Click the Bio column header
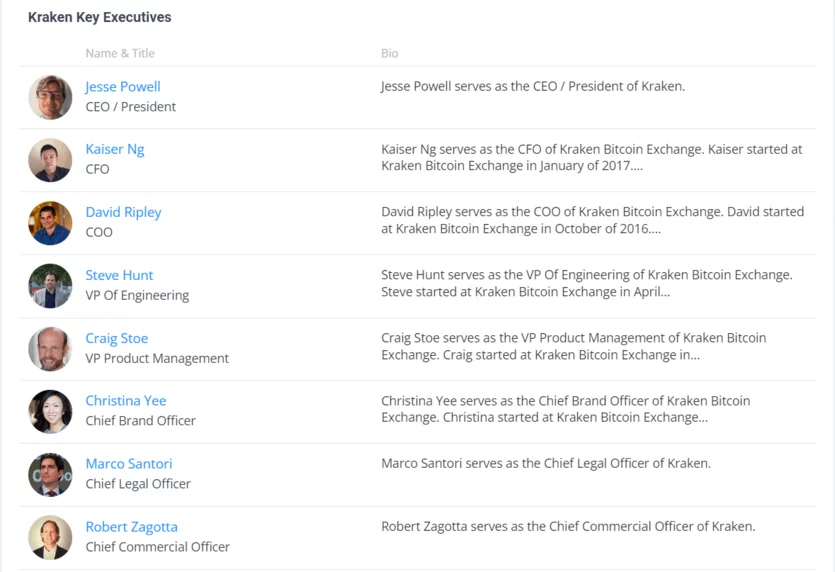The height and width of the screenshot is (572, 835). tap(389, 53)
